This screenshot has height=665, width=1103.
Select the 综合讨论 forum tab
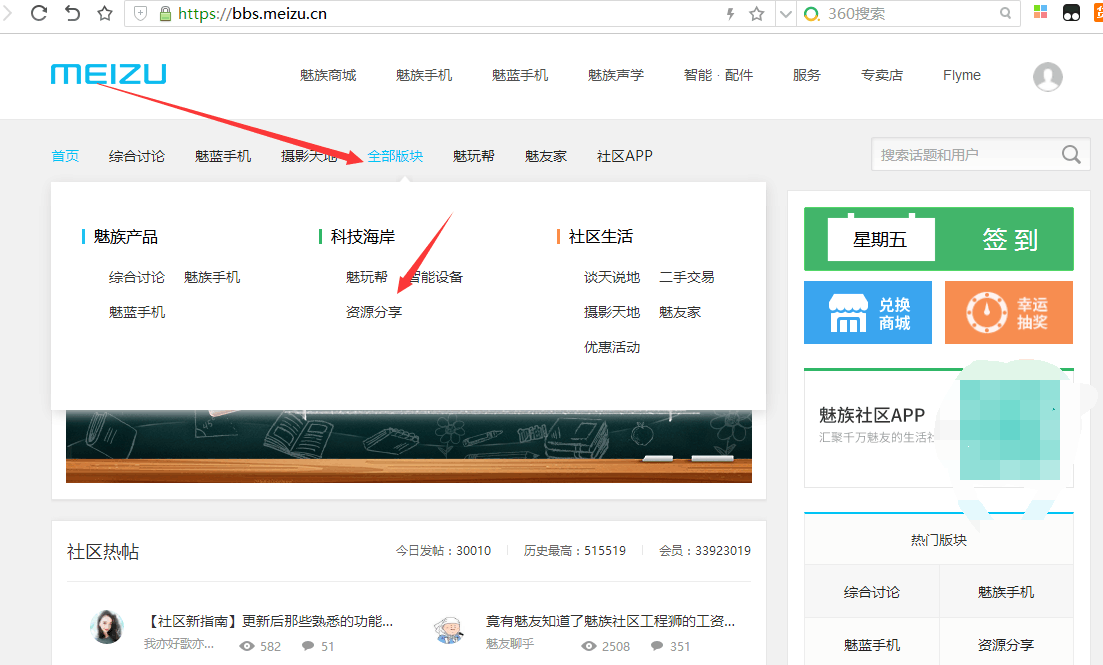coord(136,156)
